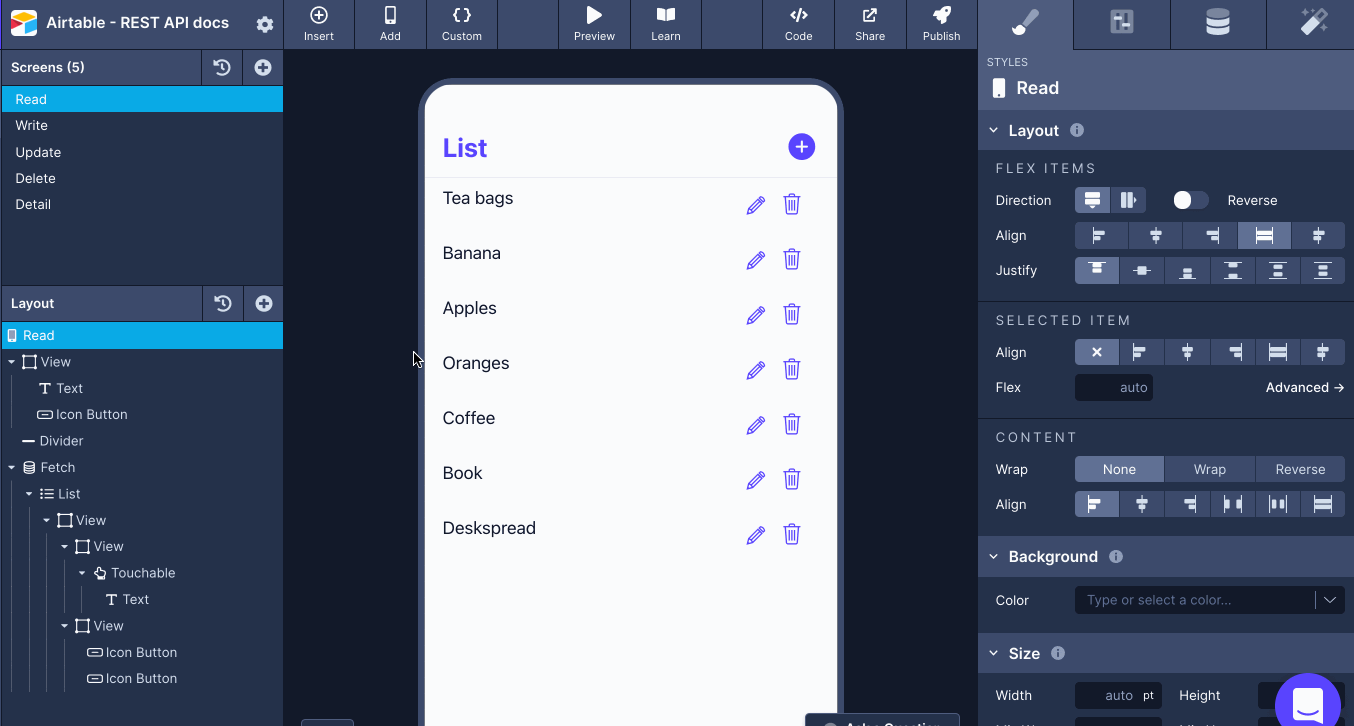Image resolution: width=1354 pixels, height=726 pixels.
Task: Switch to the Styles brush tab
Action: (x=1025, y=23)
